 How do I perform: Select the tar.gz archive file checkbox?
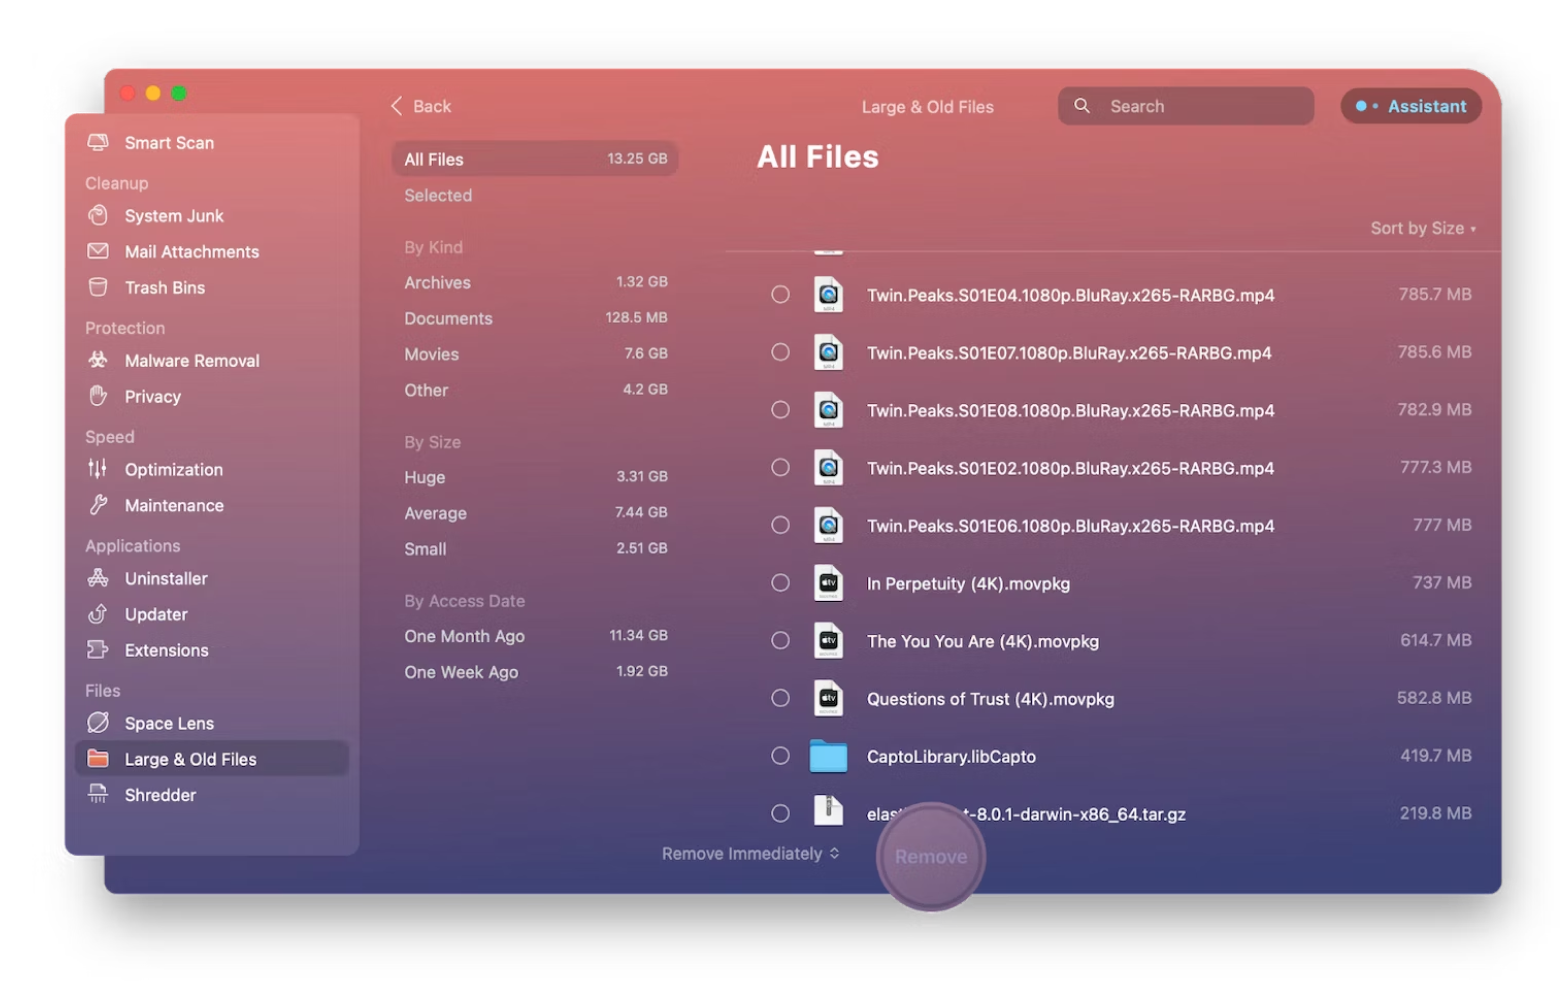pos(780,814)
